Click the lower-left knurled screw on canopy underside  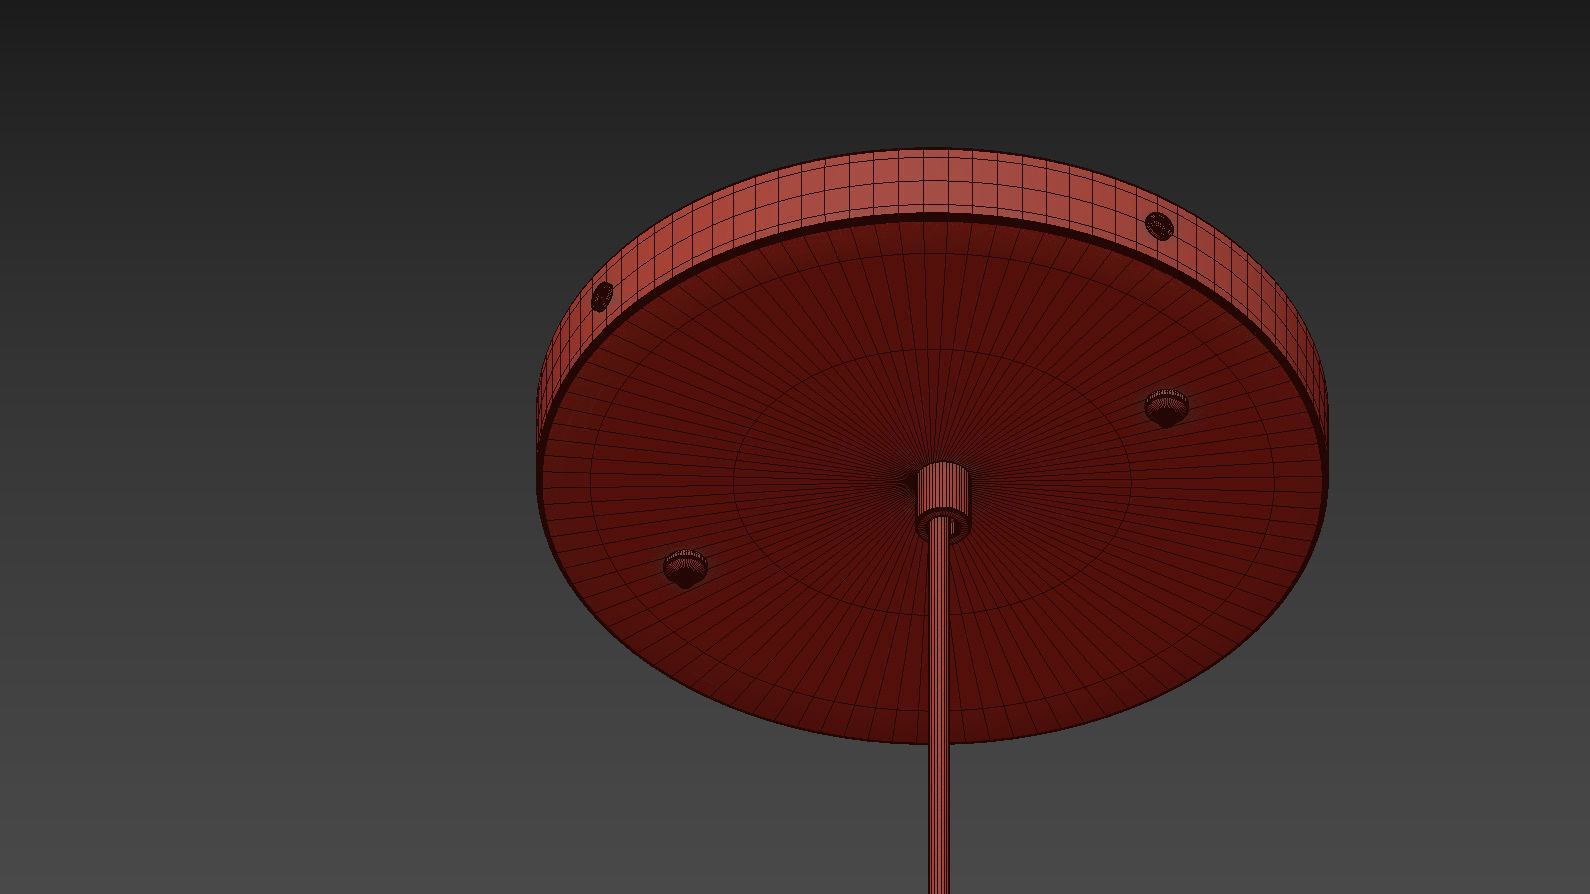click(x=685, y=568)
